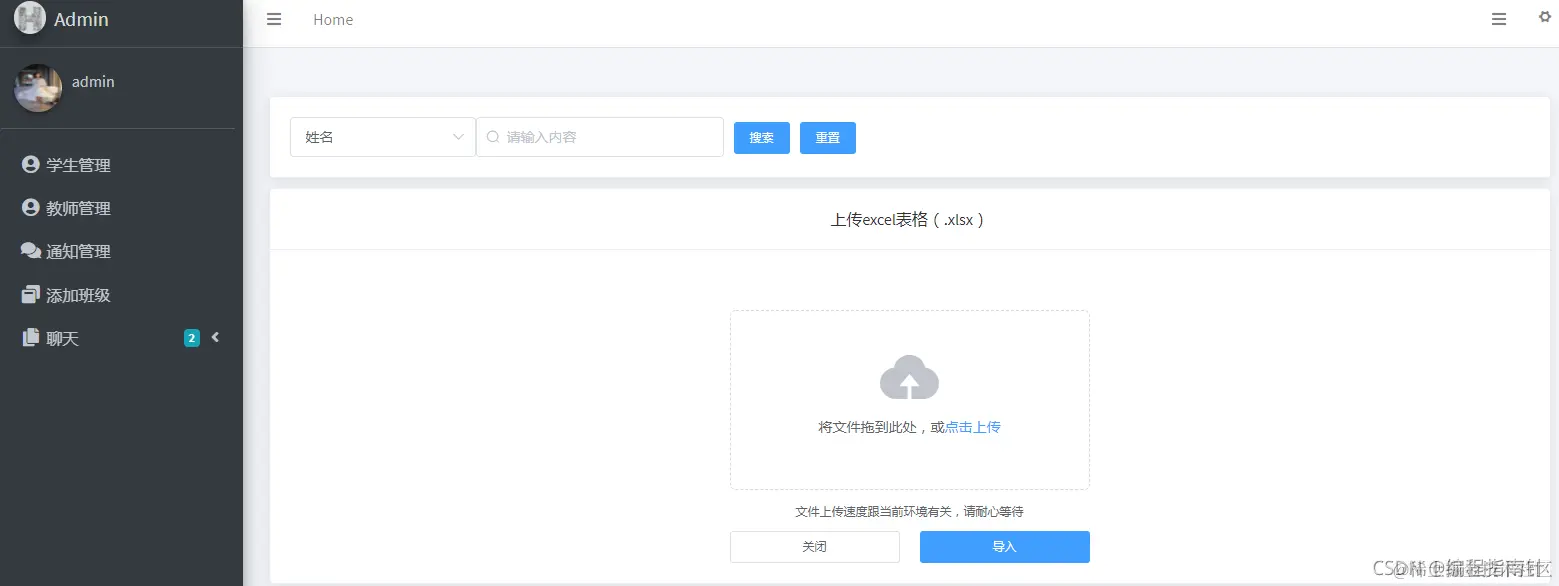Image resolution: width=1559 pixels, height=586 pixels.
Task: Click the 文件上传速度 hint text
Action: tap(909, 512)
